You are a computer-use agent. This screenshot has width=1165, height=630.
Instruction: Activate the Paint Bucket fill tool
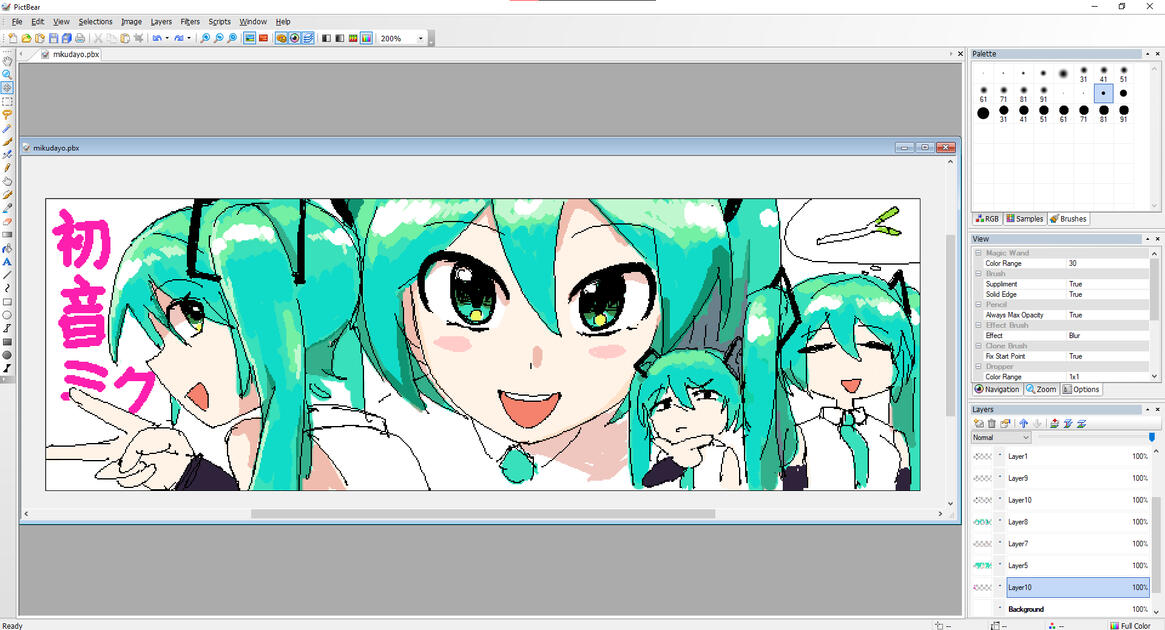(x=7, y=248)
